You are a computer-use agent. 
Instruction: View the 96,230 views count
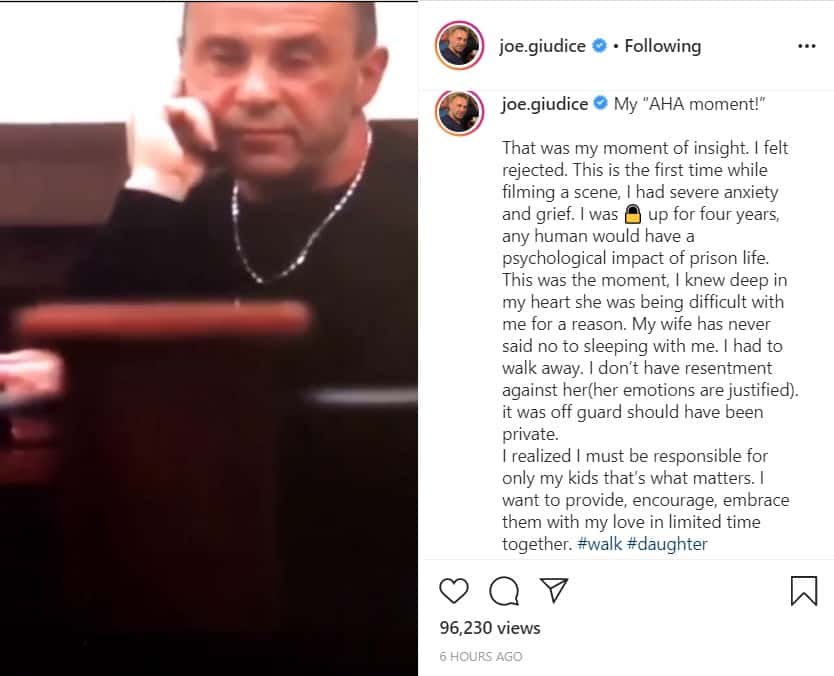(x=490, y=628)
